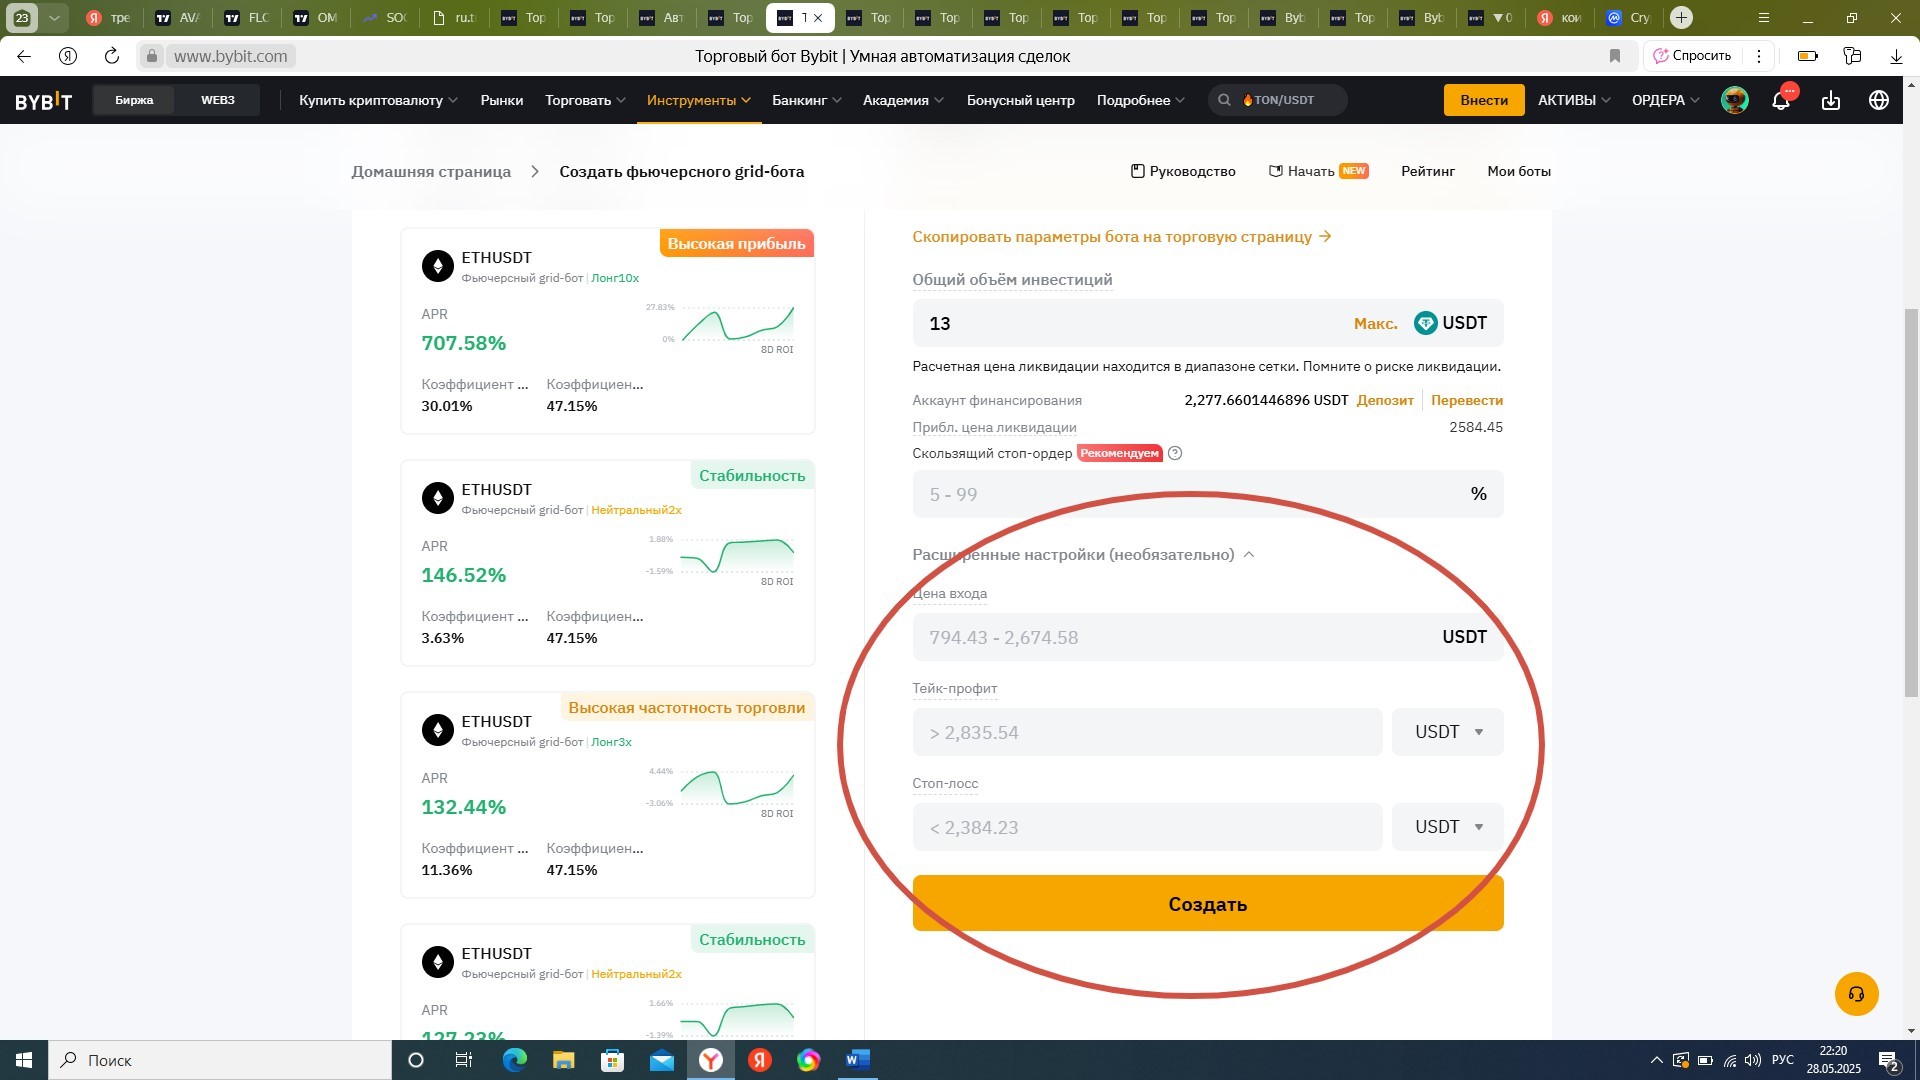Screen dimensions: 1920x1080
Task: Expand Купить криптовалюту menu
Action: point(378,100)
